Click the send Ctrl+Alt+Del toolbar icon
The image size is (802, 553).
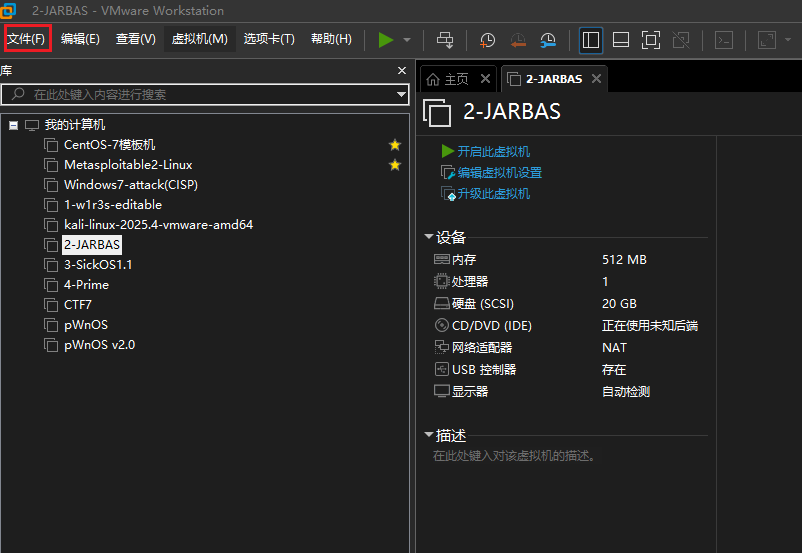coord(445,40)
